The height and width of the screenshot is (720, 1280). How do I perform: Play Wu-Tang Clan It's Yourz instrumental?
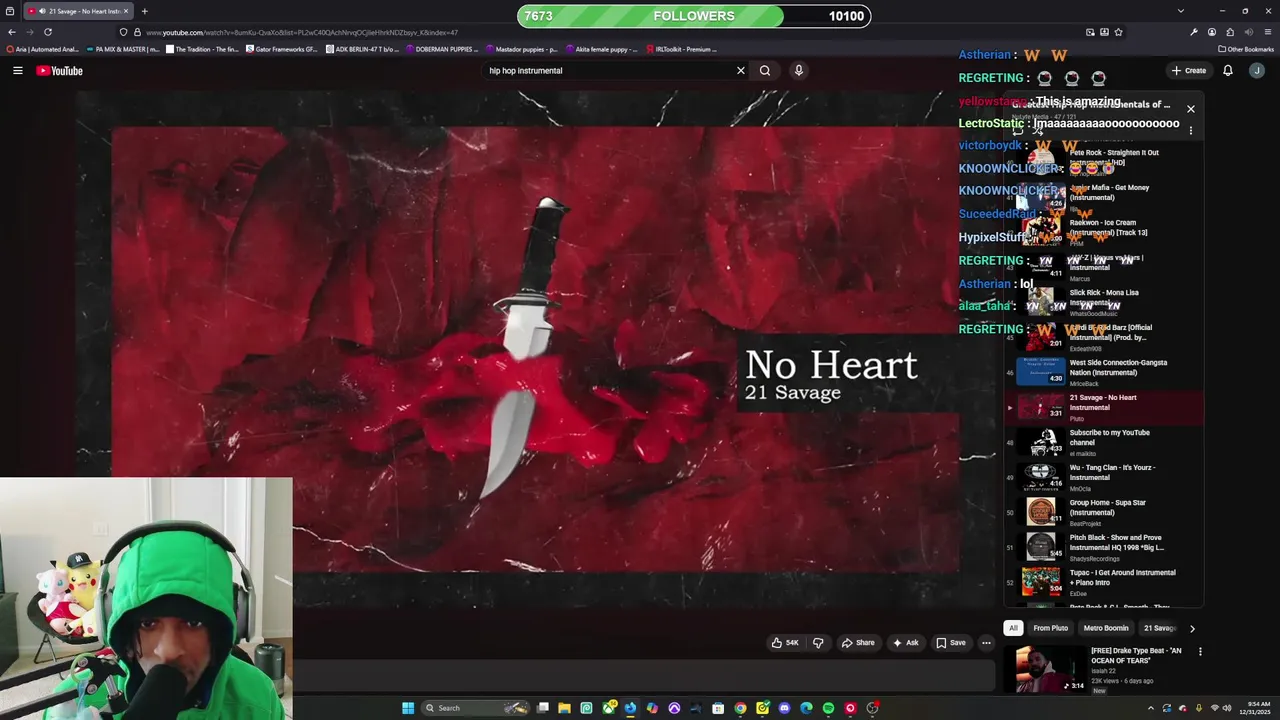tap(1104, 477)
